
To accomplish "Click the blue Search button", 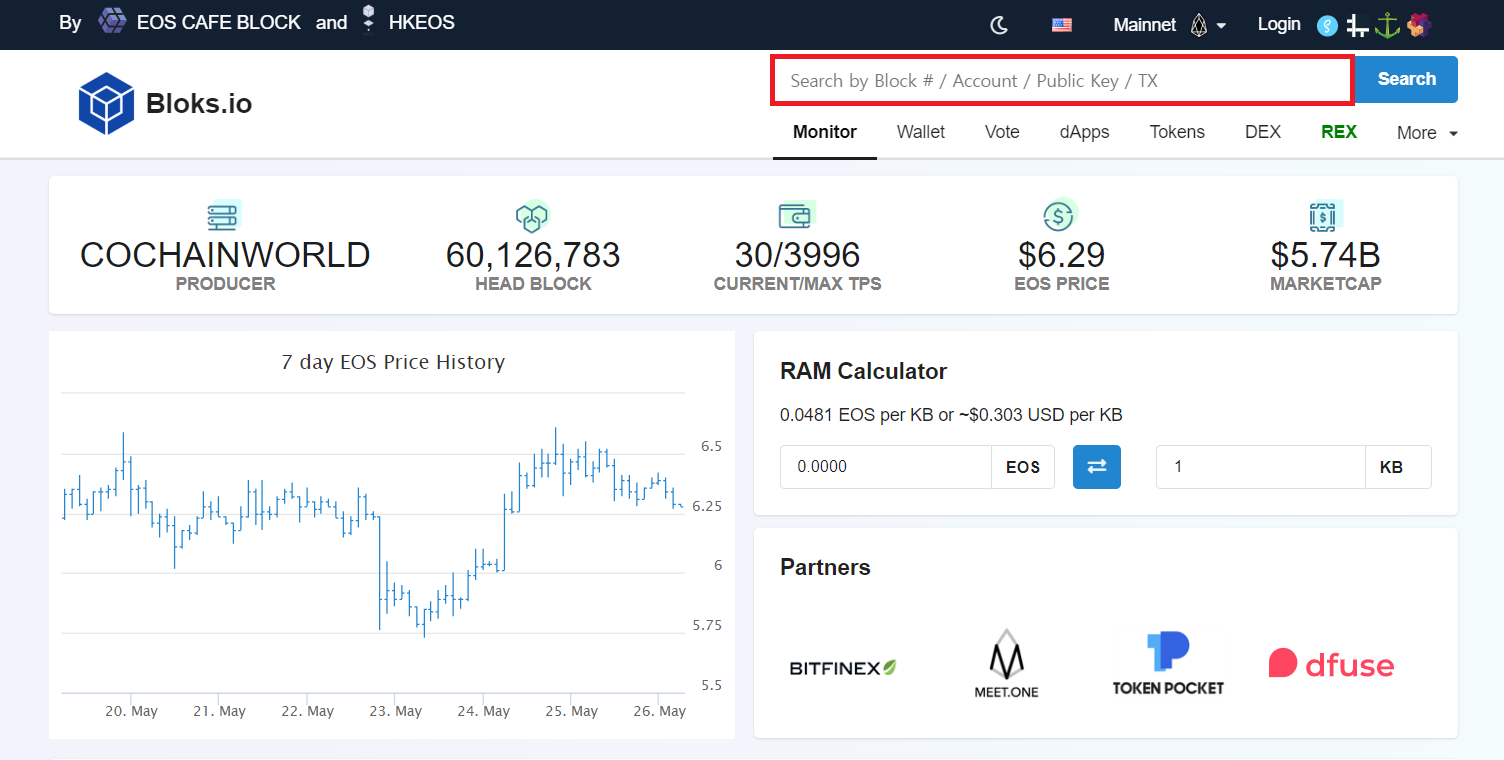I will pyautogui.click(x=1406, y=79).
